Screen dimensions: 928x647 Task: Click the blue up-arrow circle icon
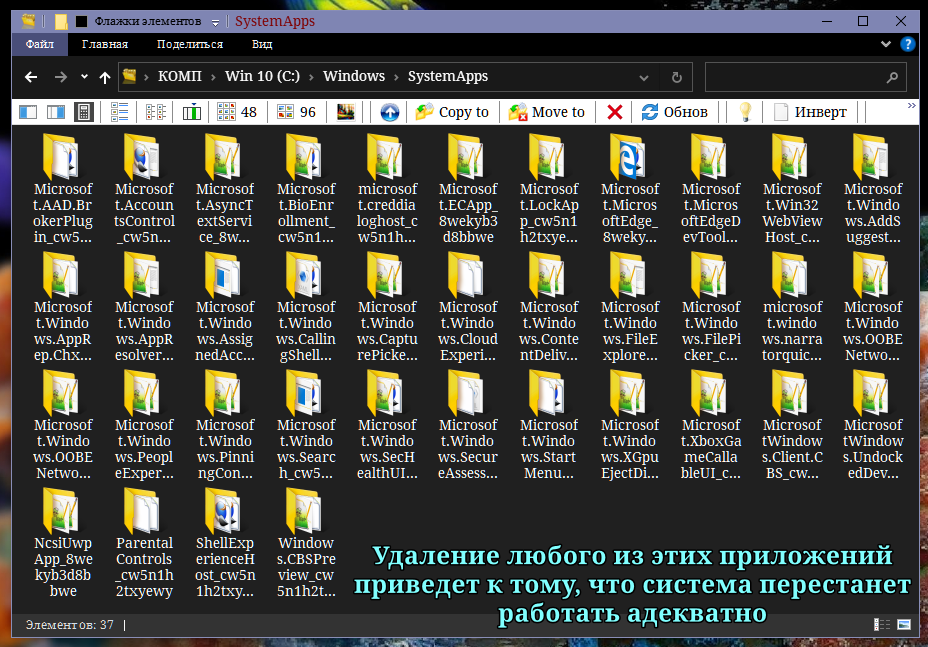pos(389,112)
